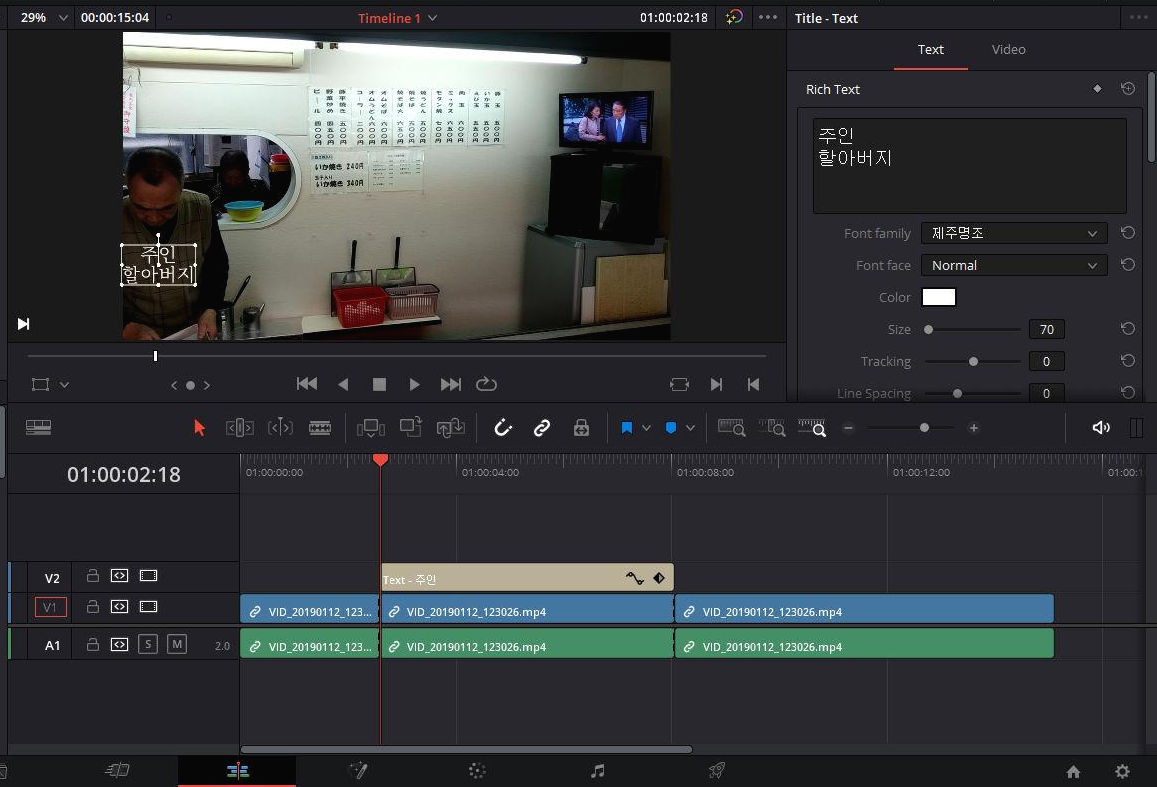Go to first frame button

coord(307,384)
